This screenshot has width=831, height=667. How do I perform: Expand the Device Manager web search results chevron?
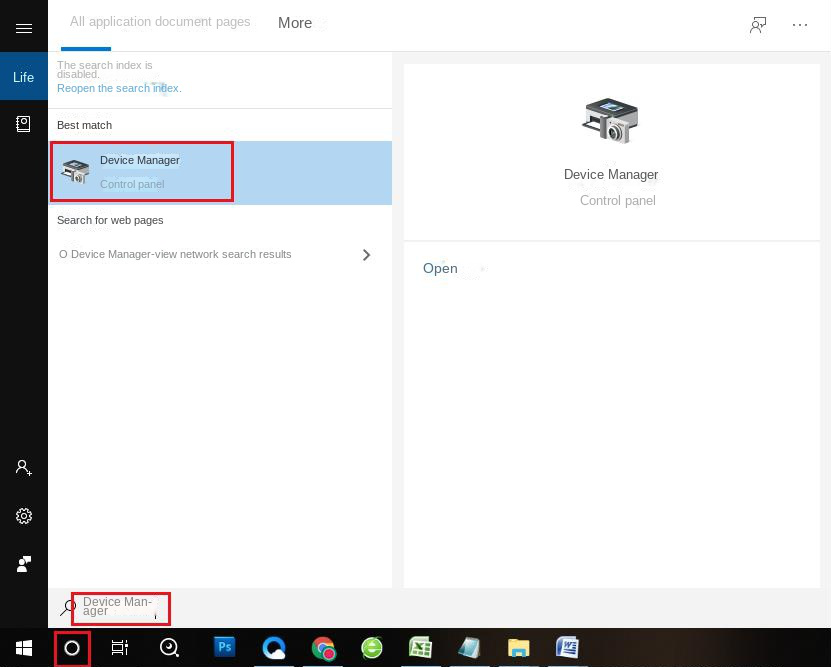click(366, 254)
